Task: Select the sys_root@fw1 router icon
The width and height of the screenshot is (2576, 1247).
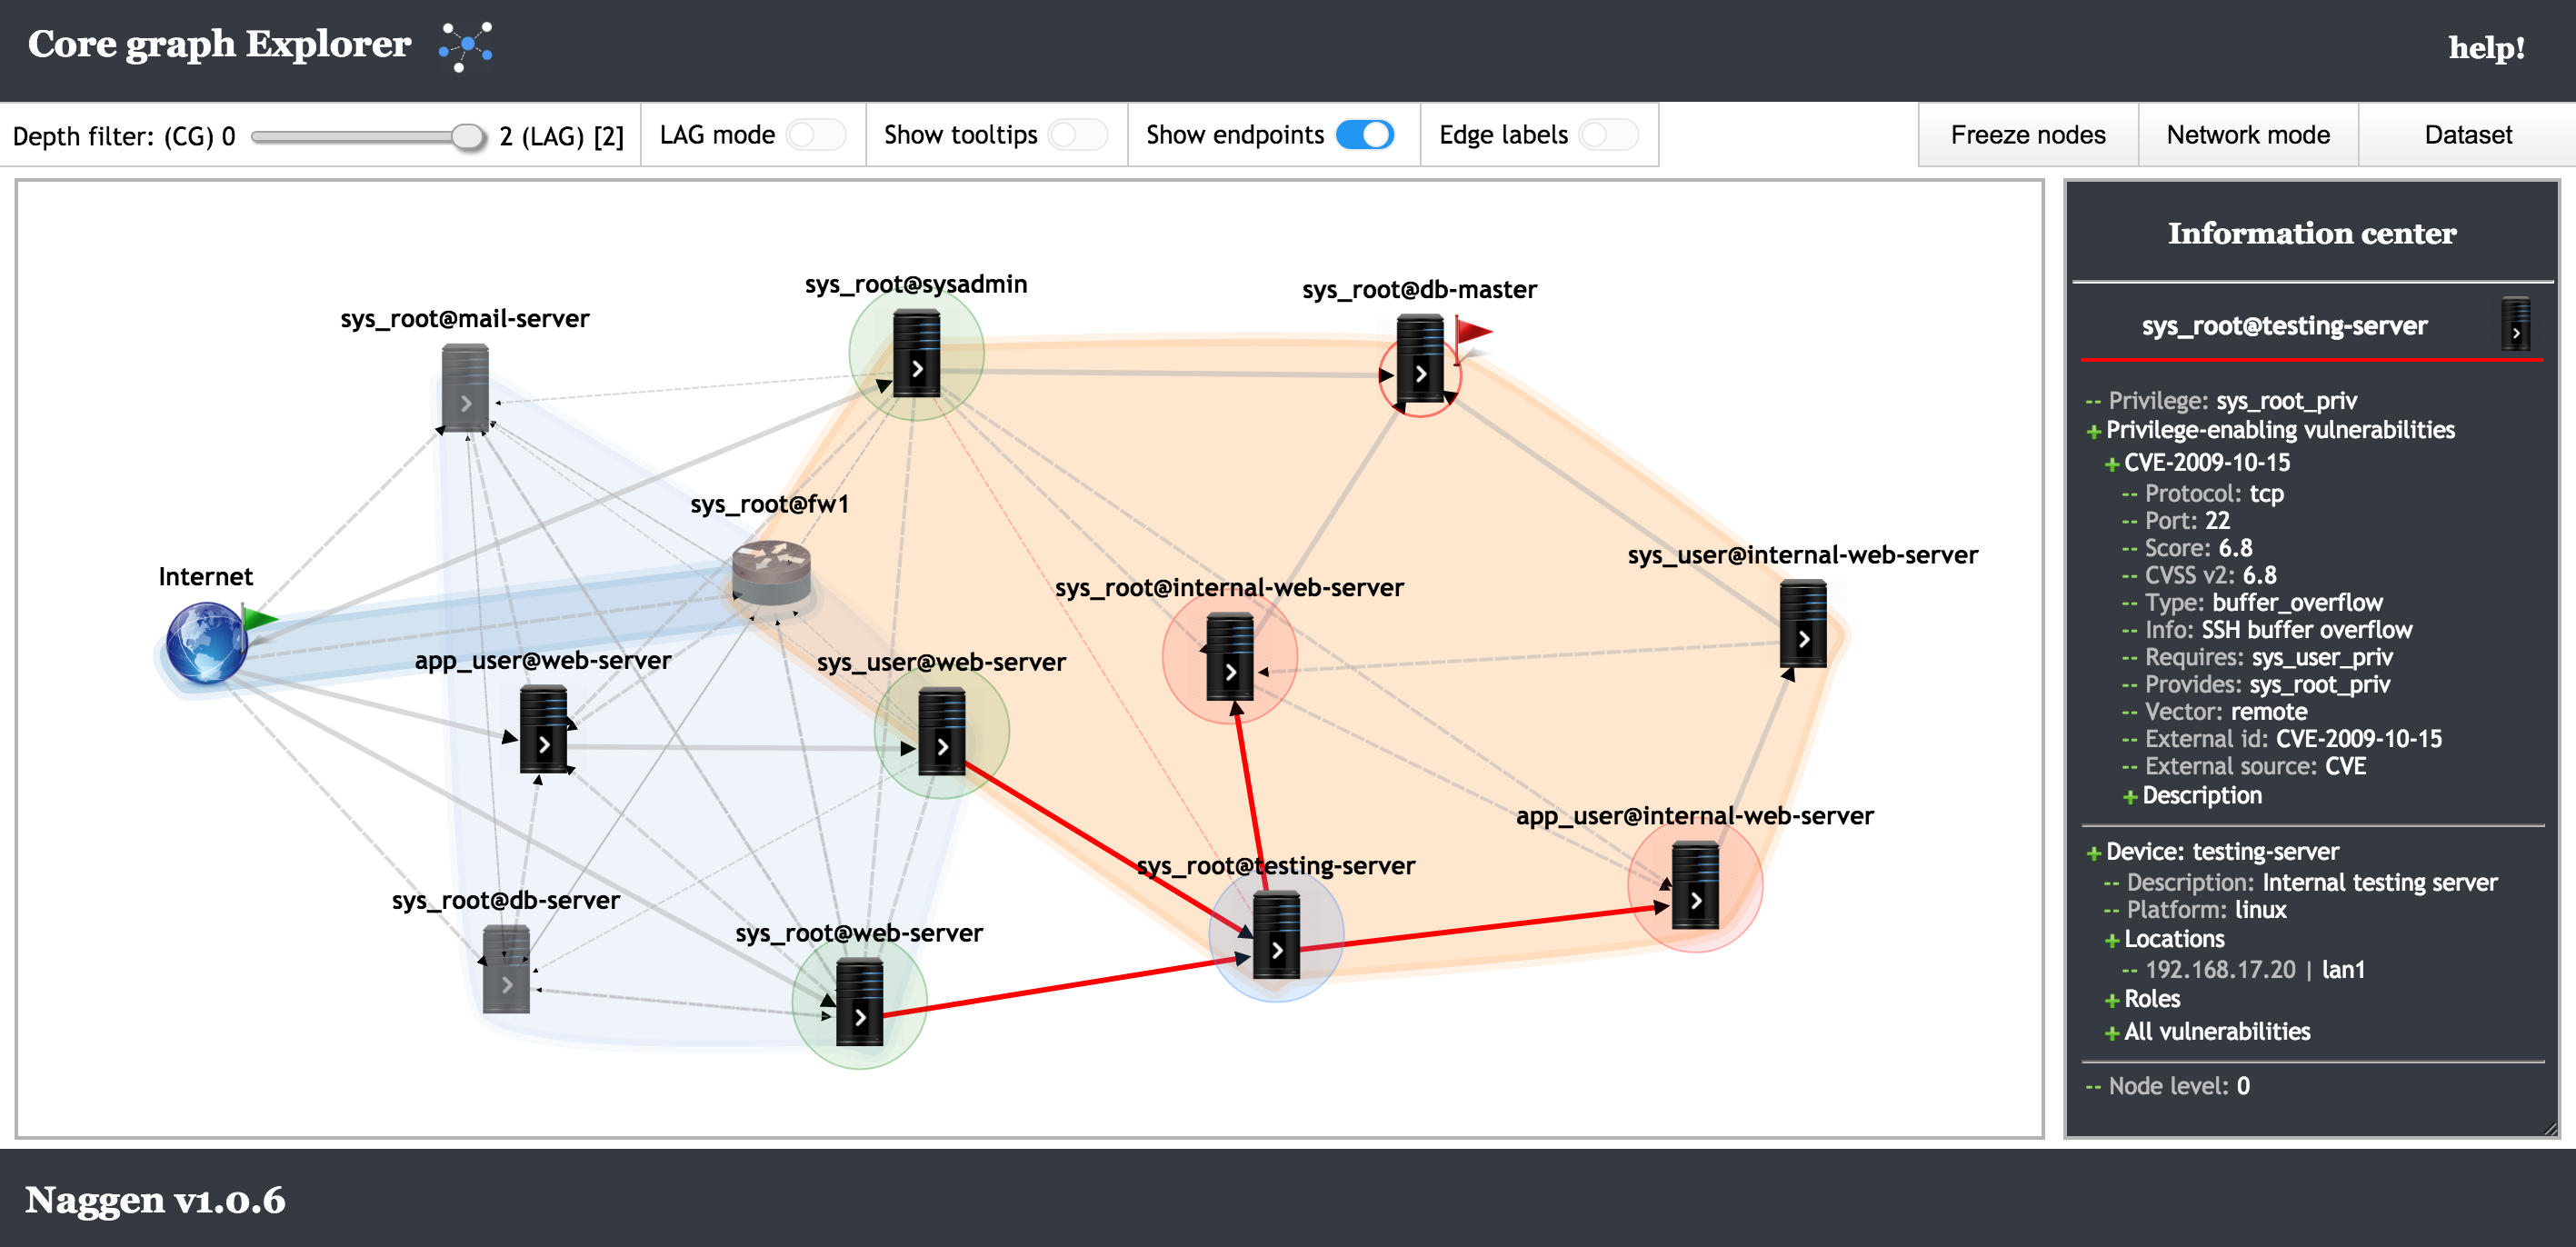Action: coord(770,573)
